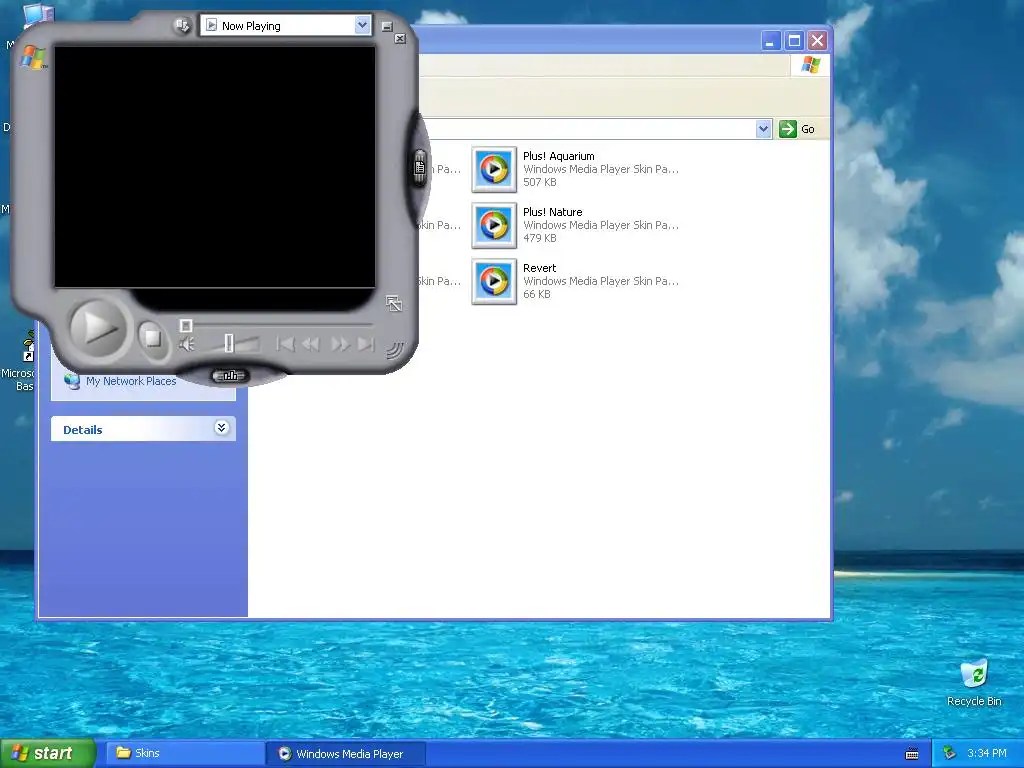Expand the Details panel chevron
1024x768 pixels.
coord(221,428)
